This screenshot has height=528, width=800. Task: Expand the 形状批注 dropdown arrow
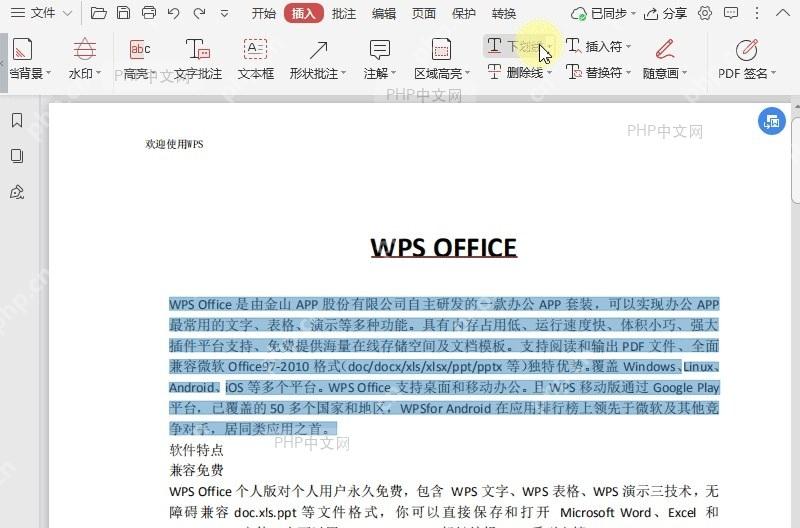click(x=344, y=73)
